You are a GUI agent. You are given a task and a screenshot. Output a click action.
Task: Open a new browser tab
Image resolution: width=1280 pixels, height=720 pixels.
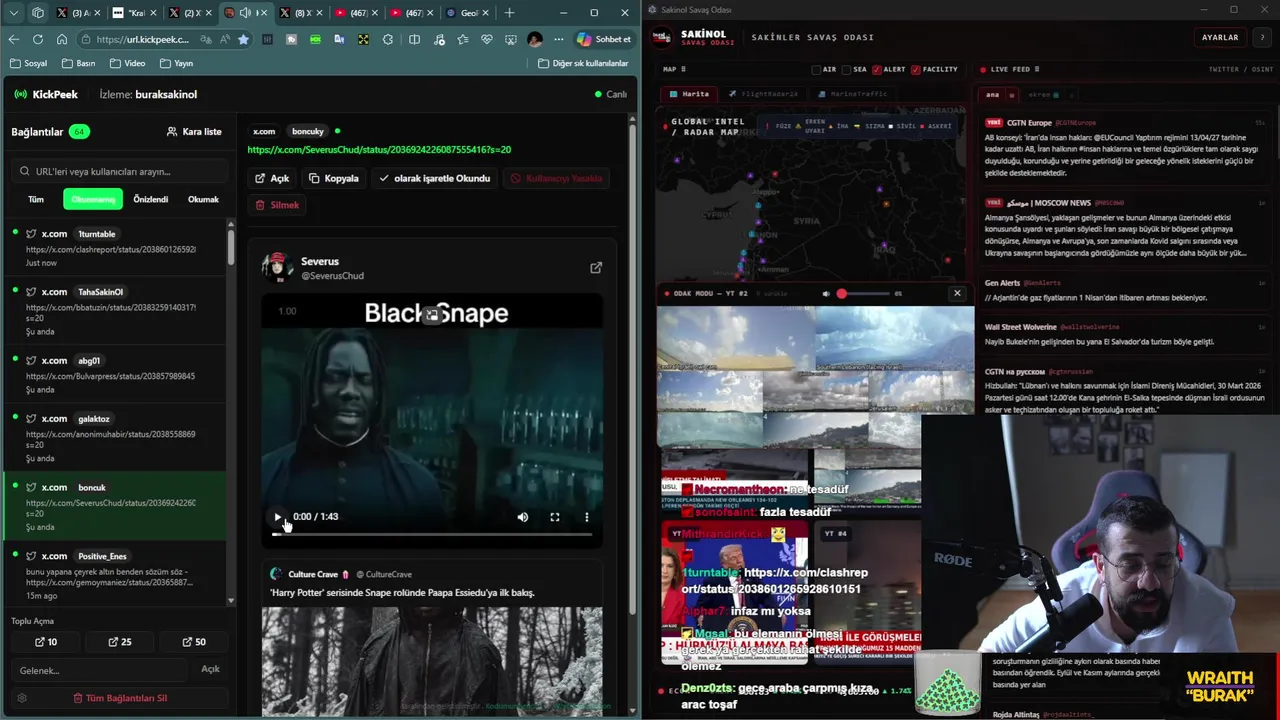click(x=509, y=13)
